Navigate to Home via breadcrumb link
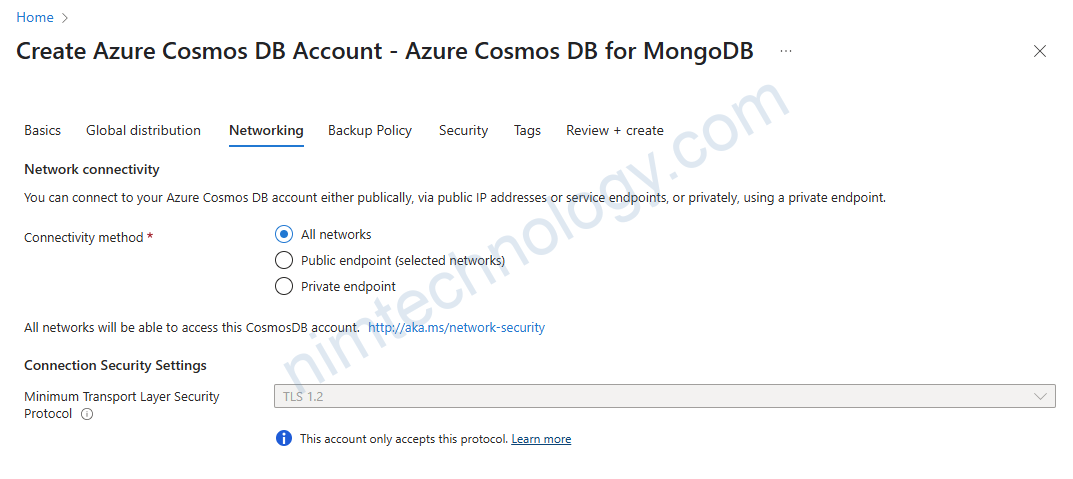 35,18
